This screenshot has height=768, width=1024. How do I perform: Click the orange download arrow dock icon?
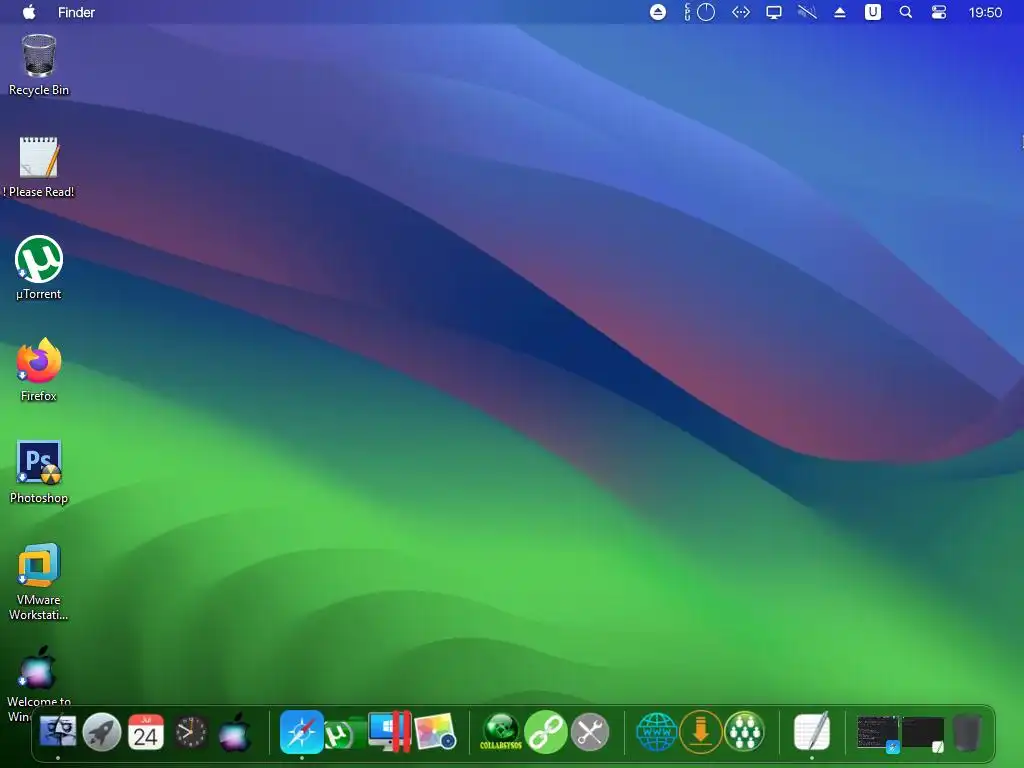701,732
